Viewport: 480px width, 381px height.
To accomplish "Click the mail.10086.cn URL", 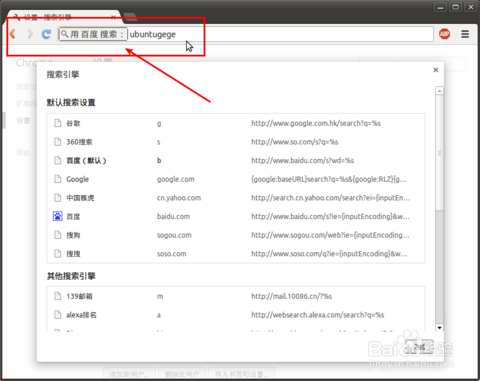I will (x=292, y=296).
